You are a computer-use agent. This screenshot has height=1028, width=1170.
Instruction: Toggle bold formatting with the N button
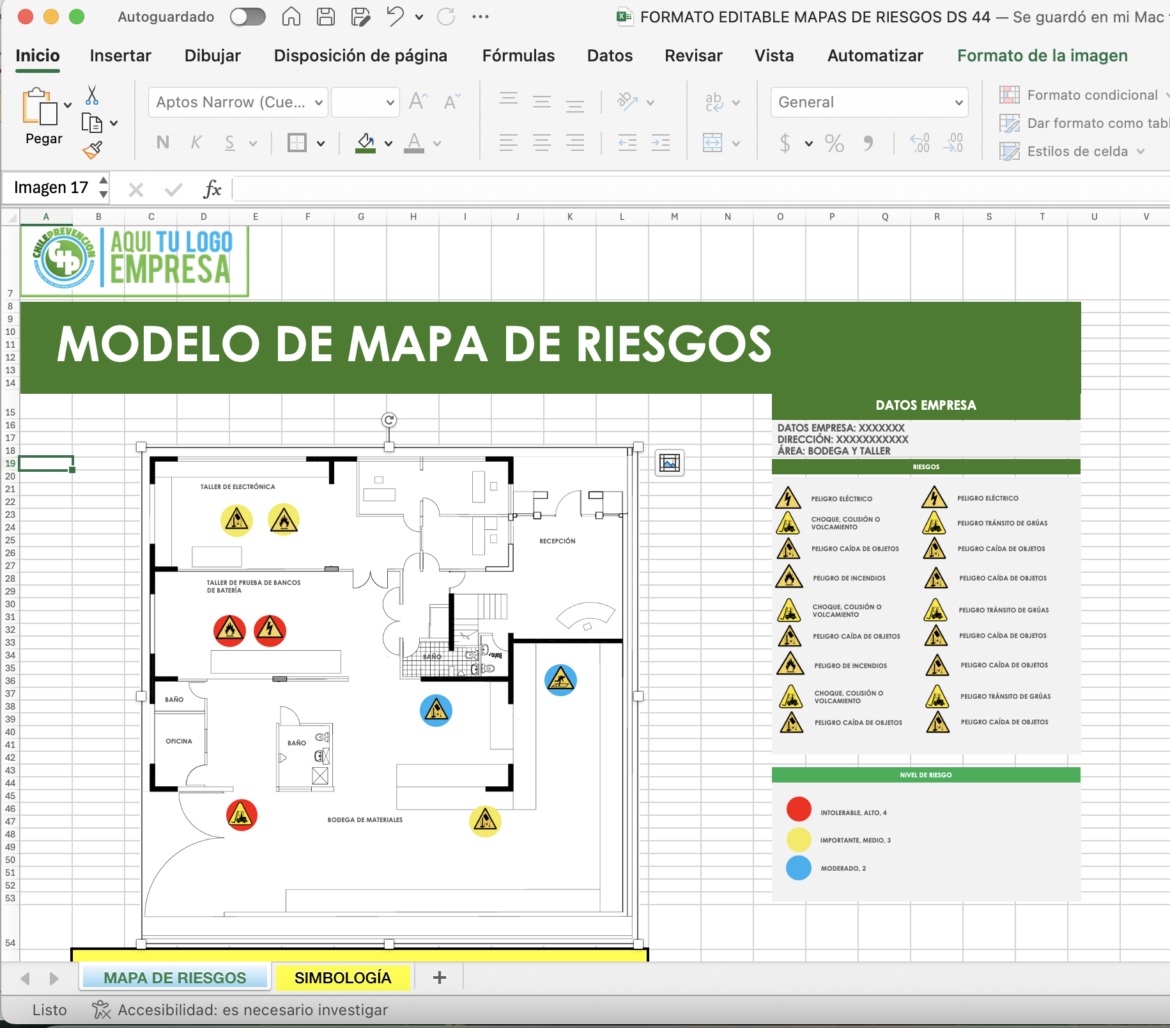click(x=161, y=142)
